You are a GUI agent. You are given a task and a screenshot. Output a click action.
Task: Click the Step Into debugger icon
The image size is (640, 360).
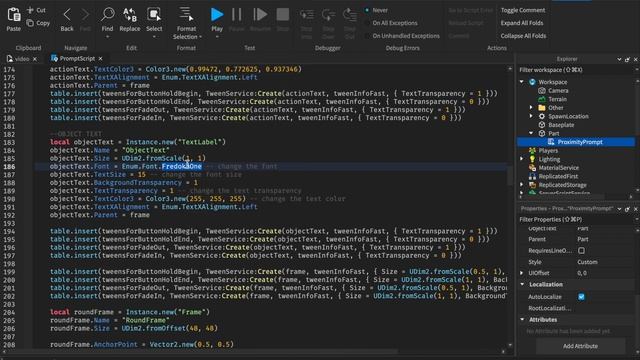coord(307,15)
